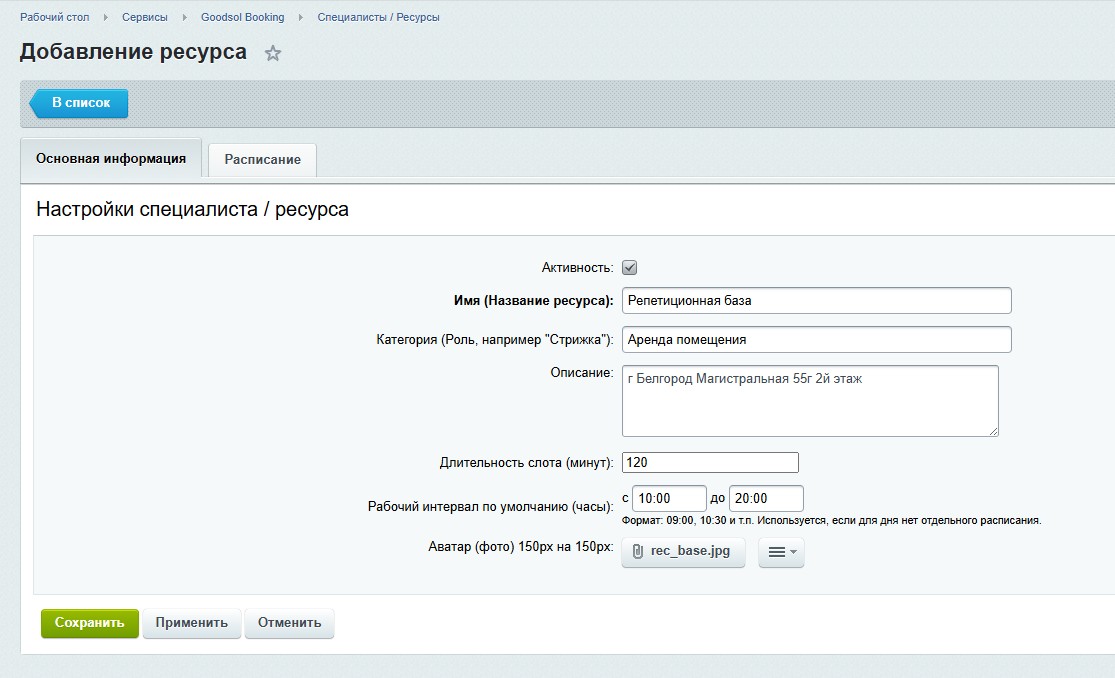Image resolution: width=1115 pixels, height=678 pixels.
Task: Focus slot duration field with 120
Action: [710, 462]
